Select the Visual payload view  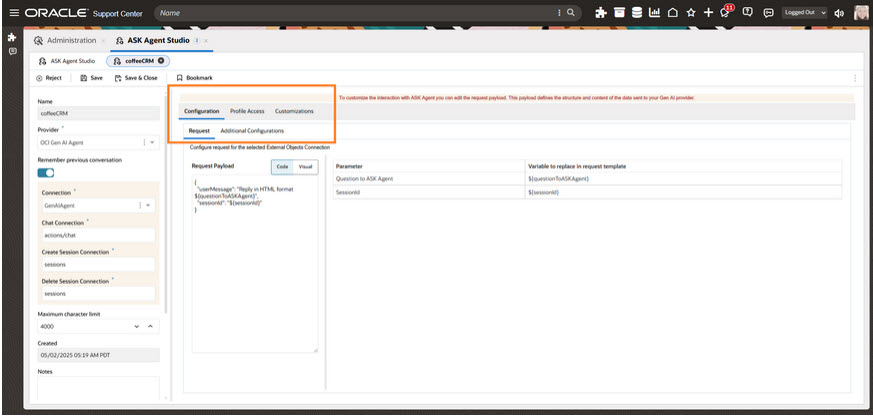coord(305,167)
